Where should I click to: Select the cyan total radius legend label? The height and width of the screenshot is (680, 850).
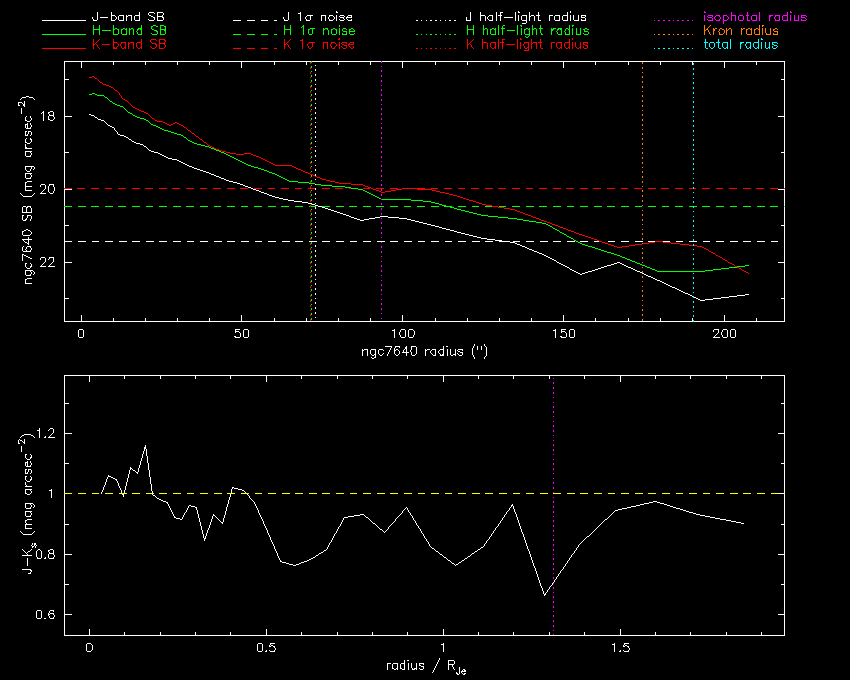[740, 45]
